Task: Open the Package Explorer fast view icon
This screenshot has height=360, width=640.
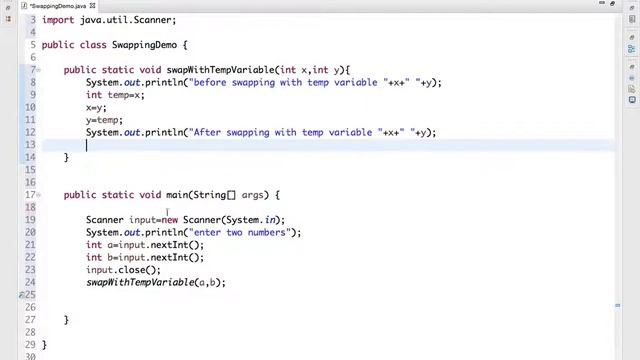Action: (x=8, y=19)
